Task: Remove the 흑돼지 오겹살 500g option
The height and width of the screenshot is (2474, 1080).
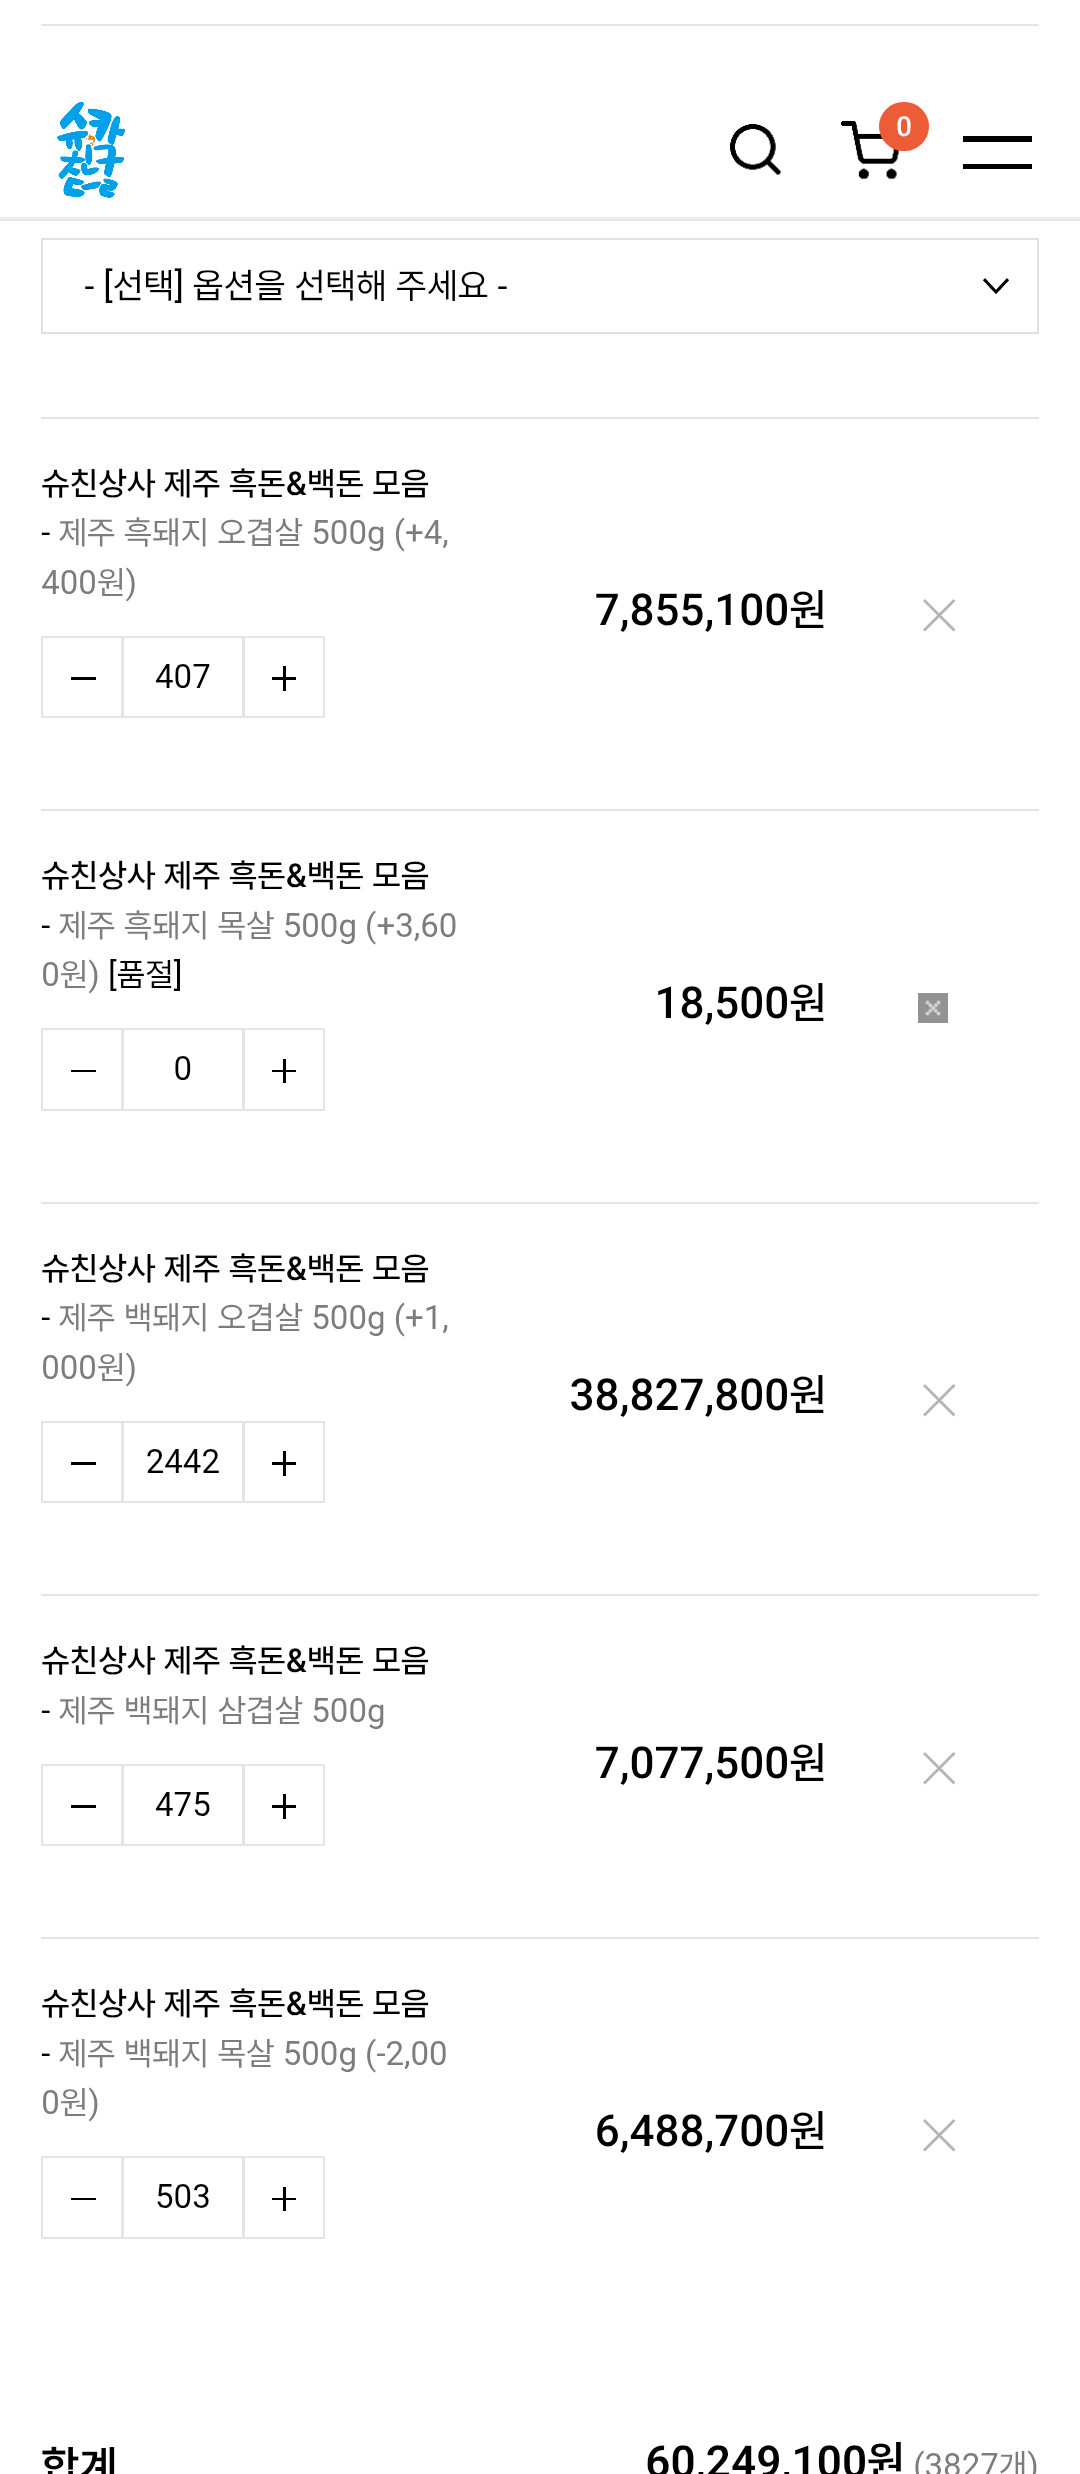Action: pos(939,615)
